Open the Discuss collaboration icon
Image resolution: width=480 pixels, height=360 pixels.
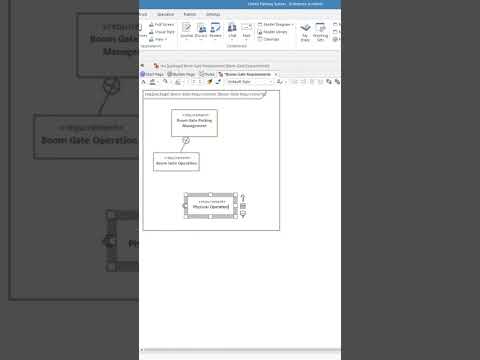point(201,31)
